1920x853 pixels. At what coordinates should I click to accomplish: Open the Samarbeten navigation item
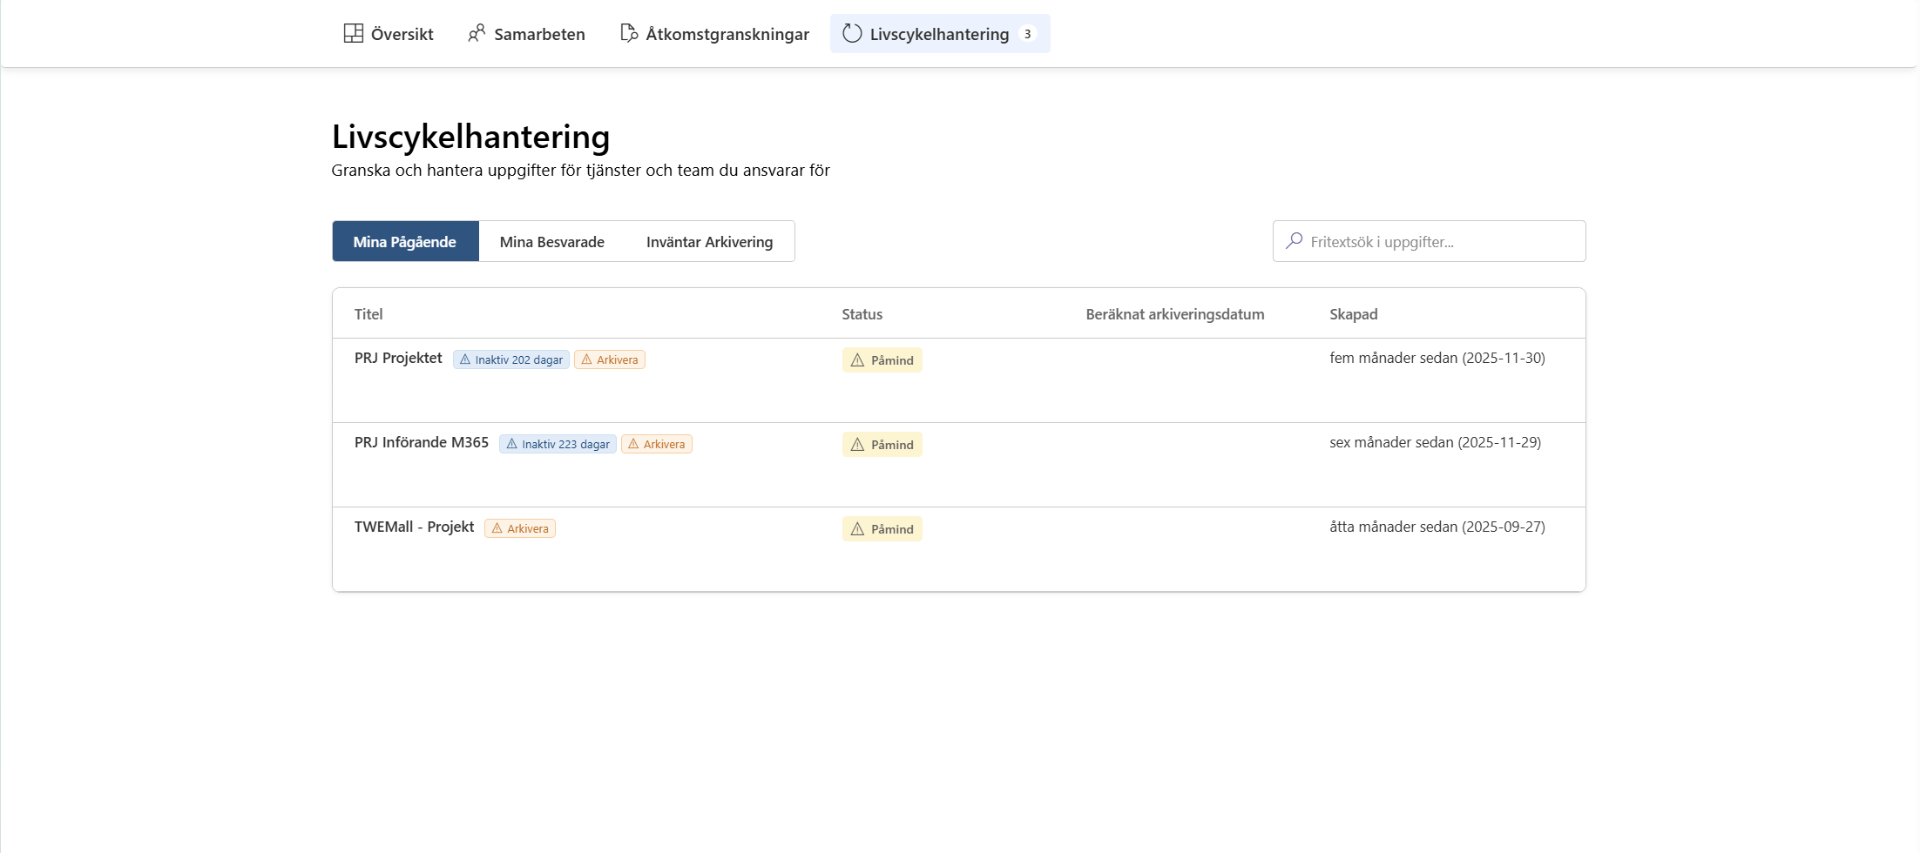tap(526, 33)
